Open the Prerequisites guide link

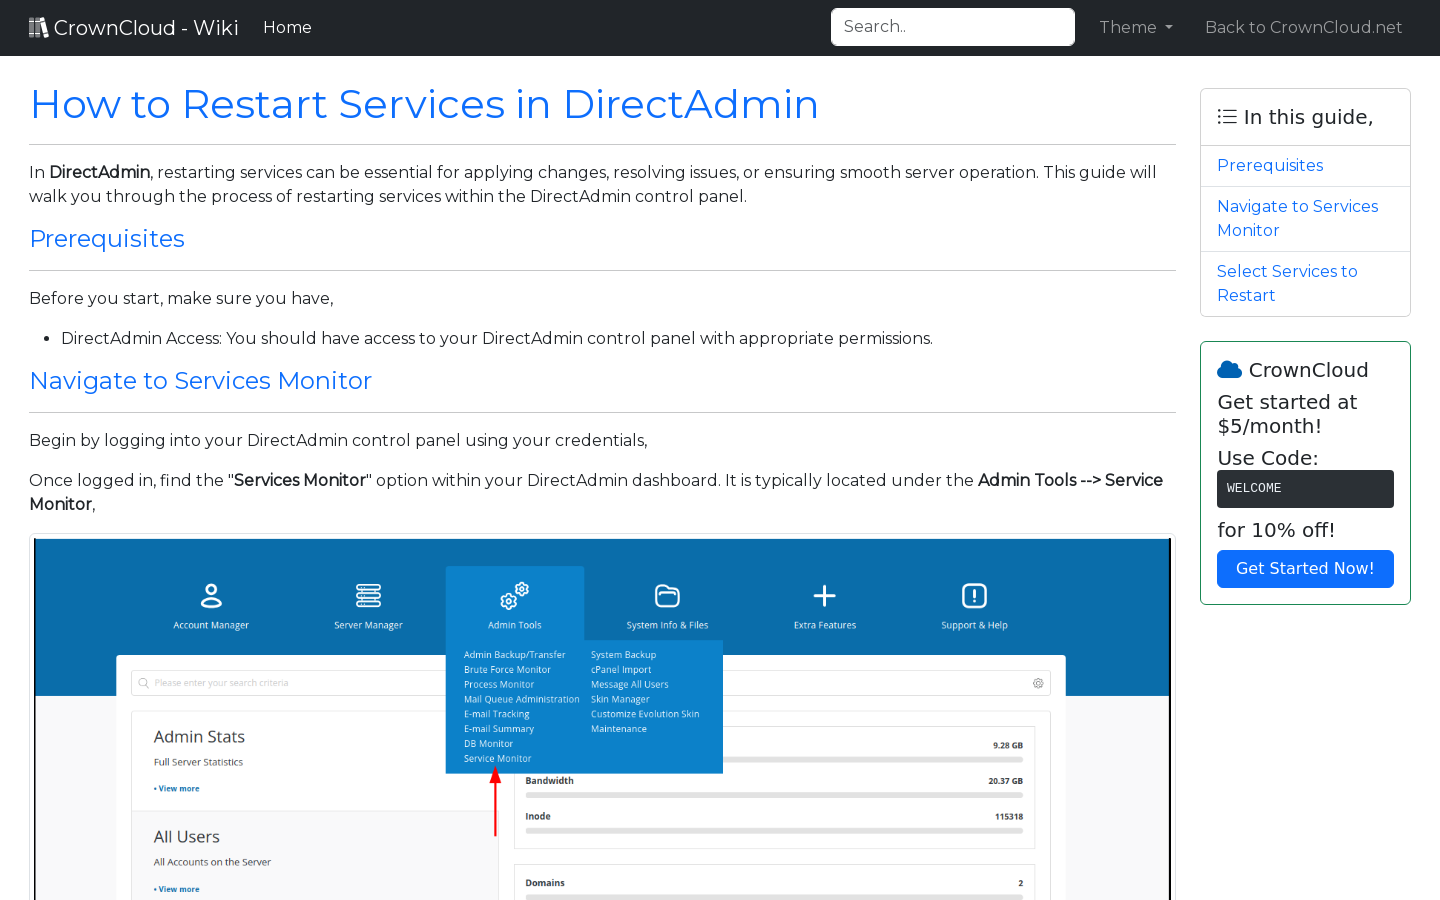coord(1270,165)
